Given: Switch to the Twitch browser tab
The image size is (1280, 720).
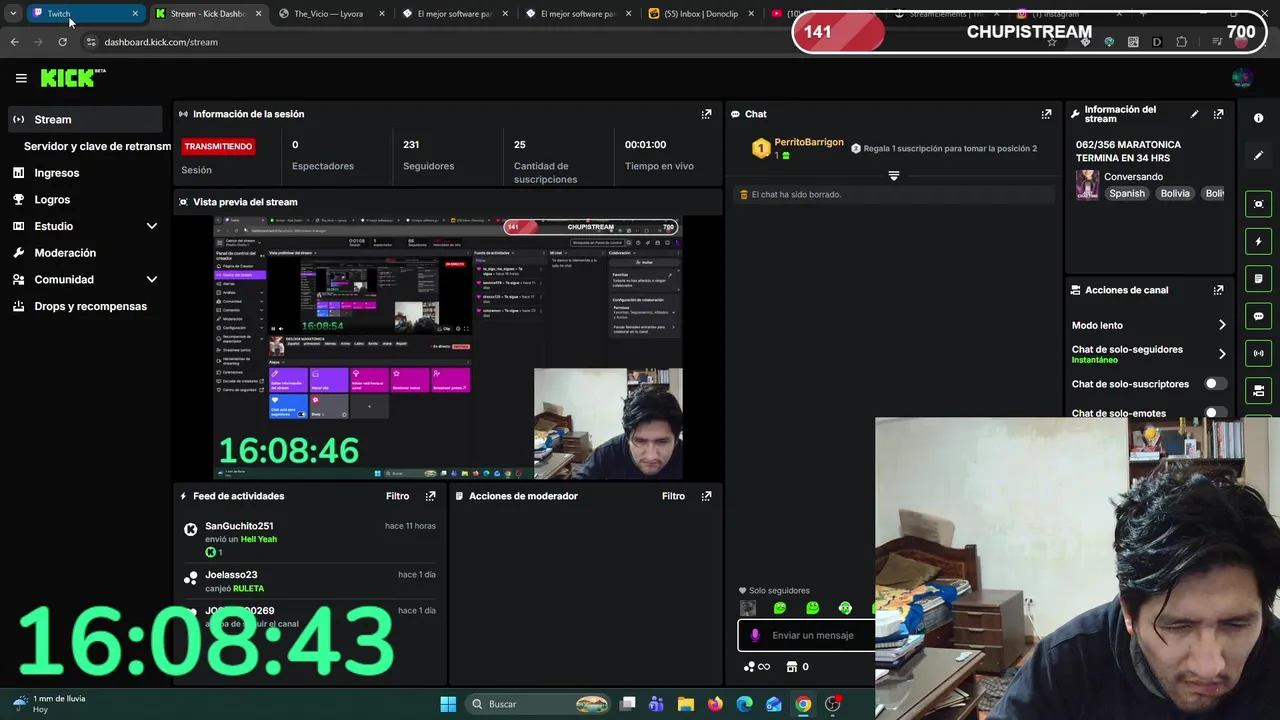Looking at the screenshot, I should coord(85,13).
